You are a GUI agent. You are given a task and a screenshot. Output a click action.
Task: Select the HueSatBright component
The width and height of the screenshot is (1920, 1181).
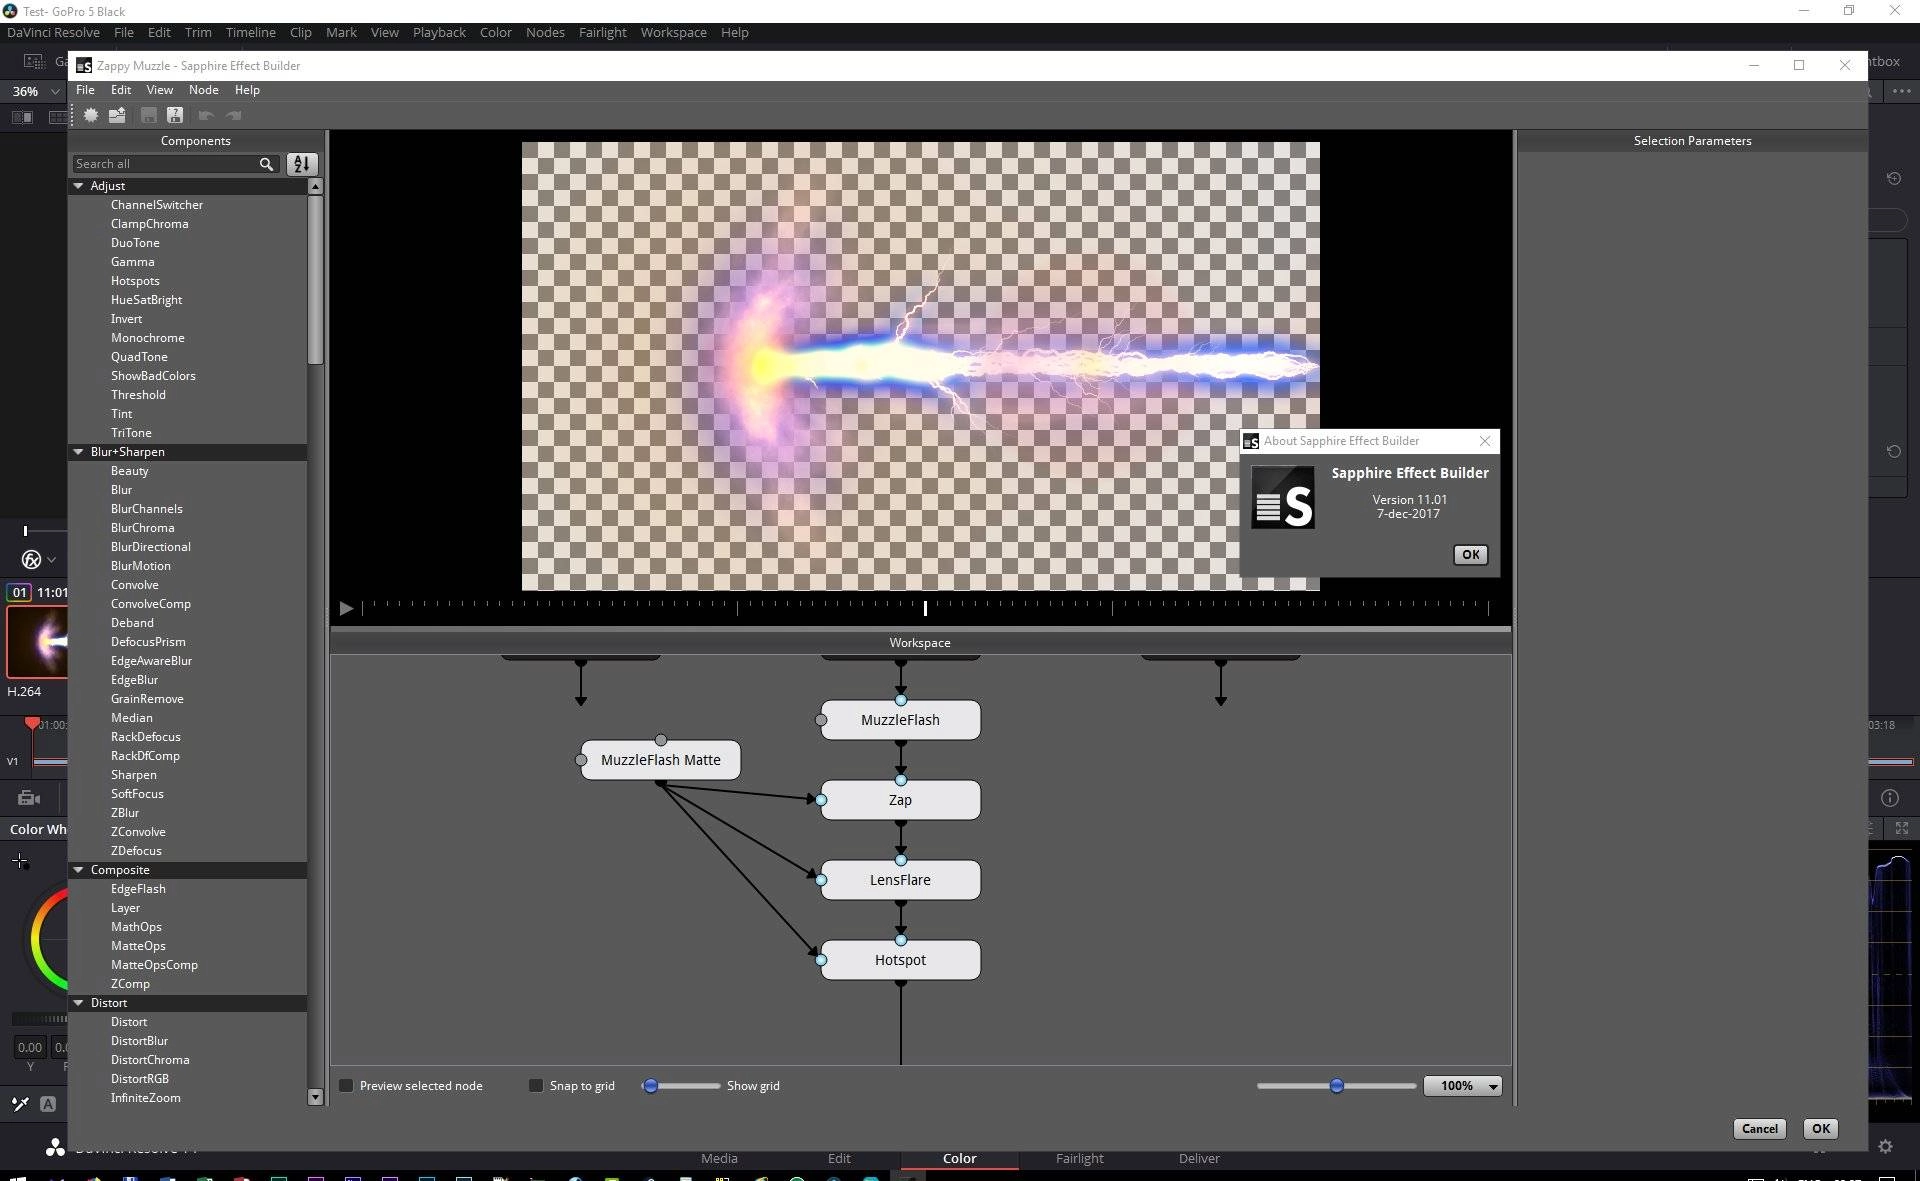point(146,300)
